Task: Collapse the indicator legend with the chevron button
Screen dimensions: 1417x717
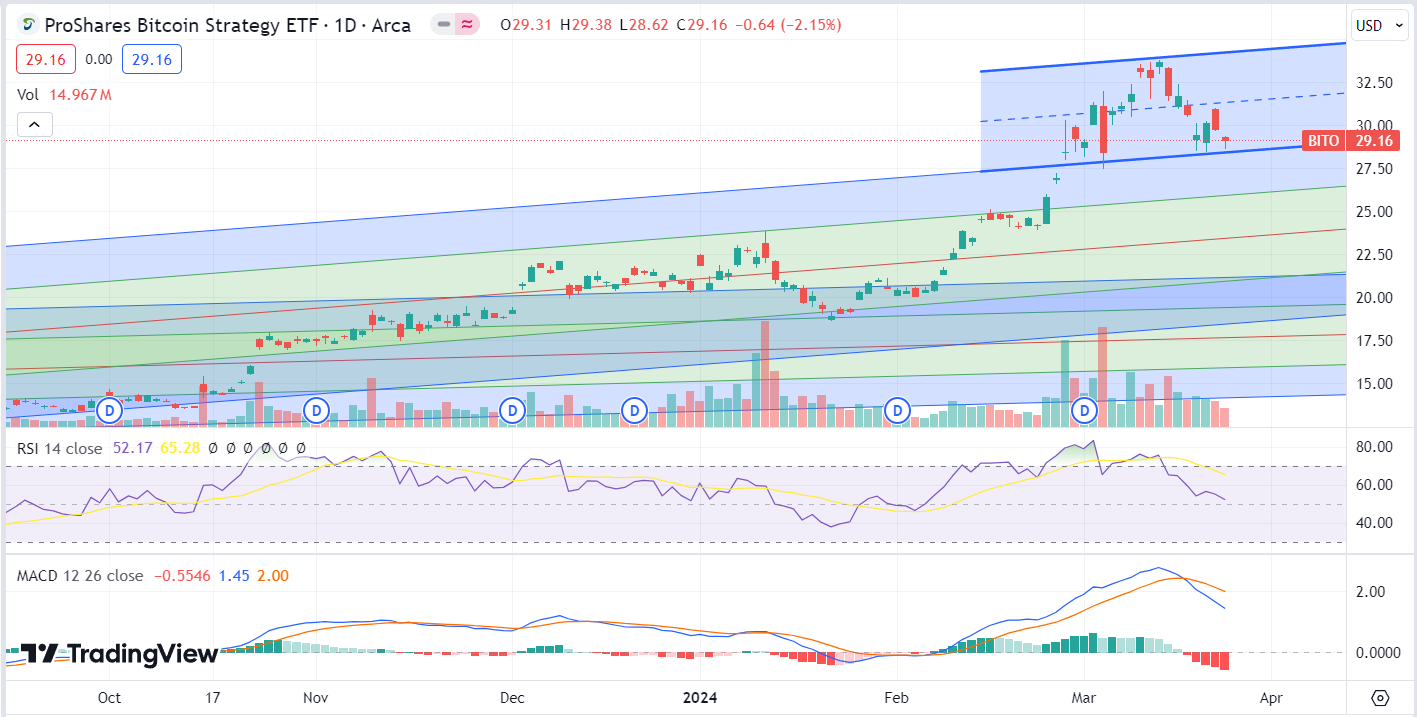Action: point(34,125)
